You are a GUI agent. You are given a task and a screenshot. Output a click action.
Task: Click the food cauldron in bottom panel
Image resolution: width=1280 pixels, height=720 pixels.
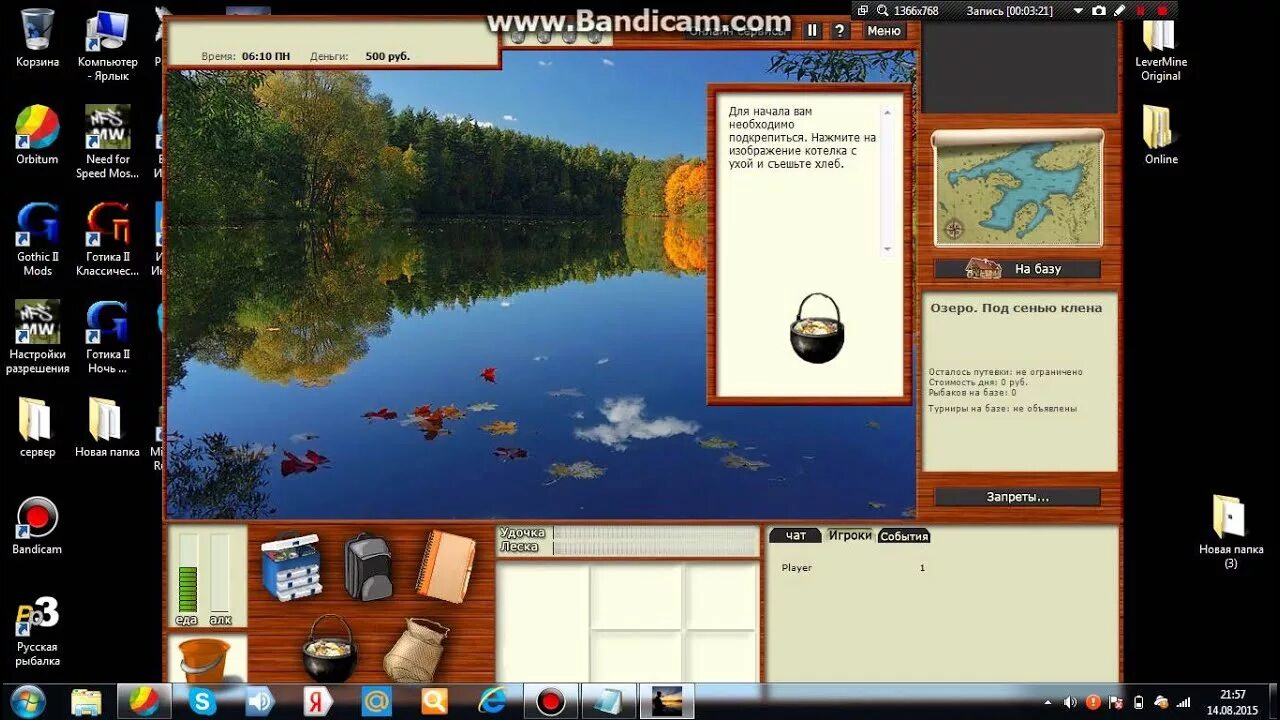tap(330, 648)
